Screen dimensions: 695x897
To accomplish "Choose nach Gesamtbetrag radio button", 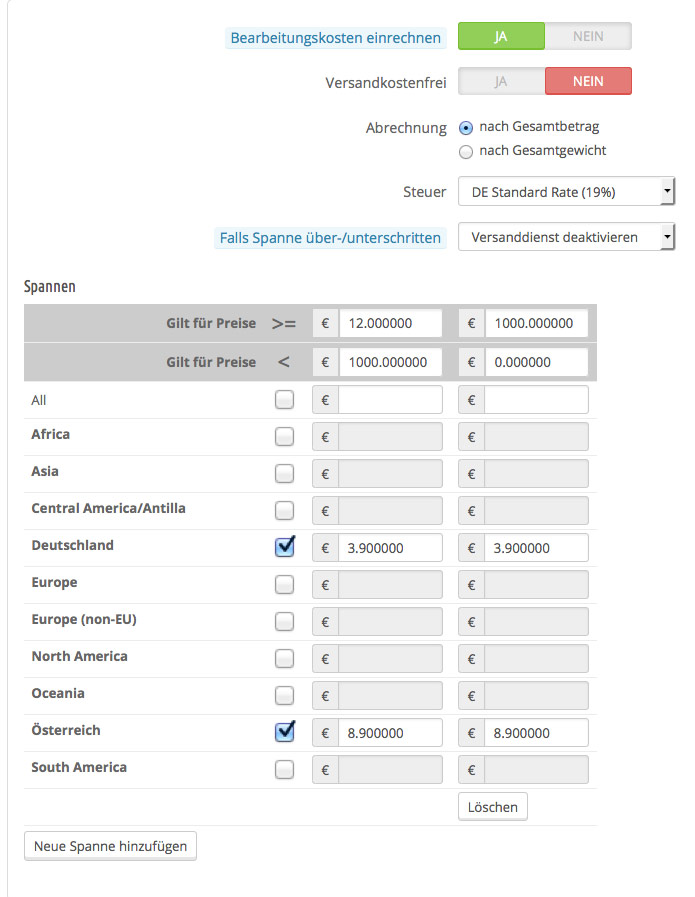I will (465, 128).
